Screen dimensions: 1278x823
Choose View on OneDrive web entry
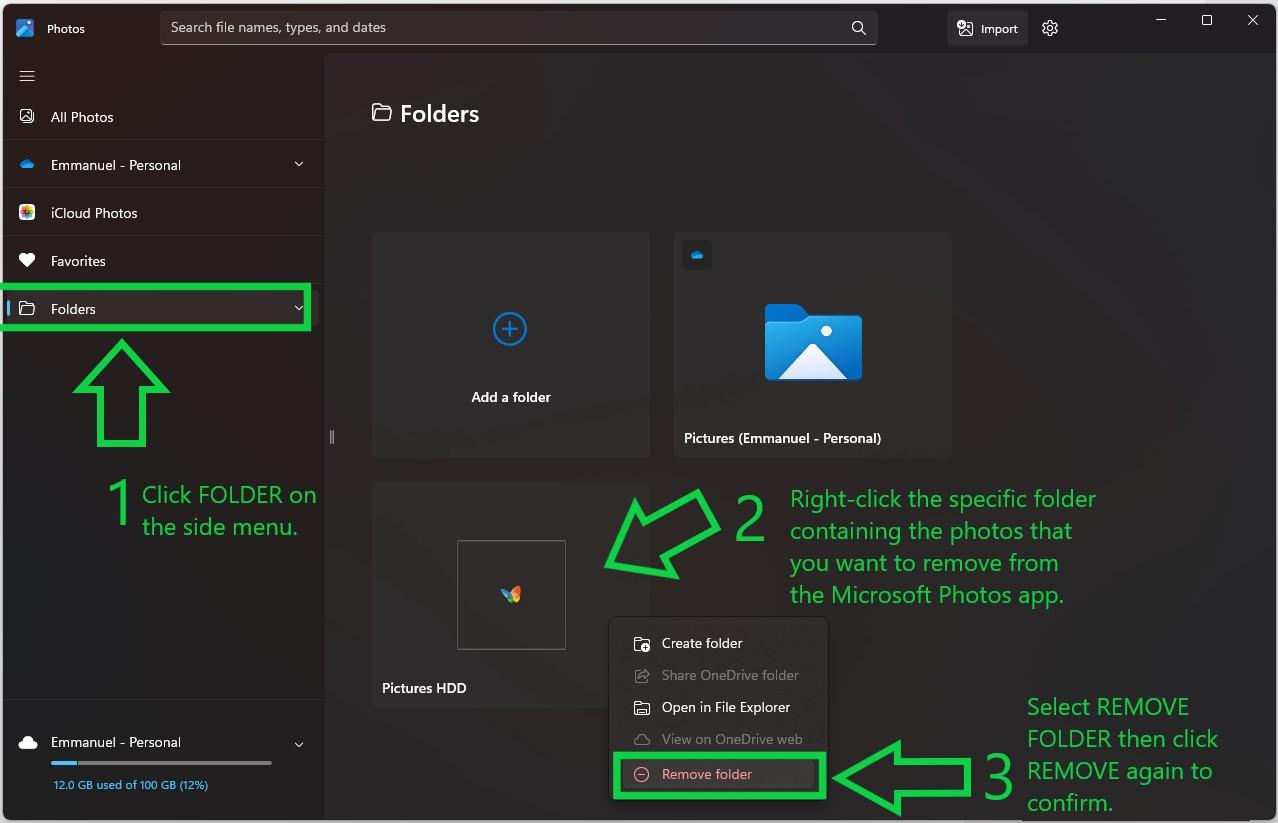pos(719,739)
